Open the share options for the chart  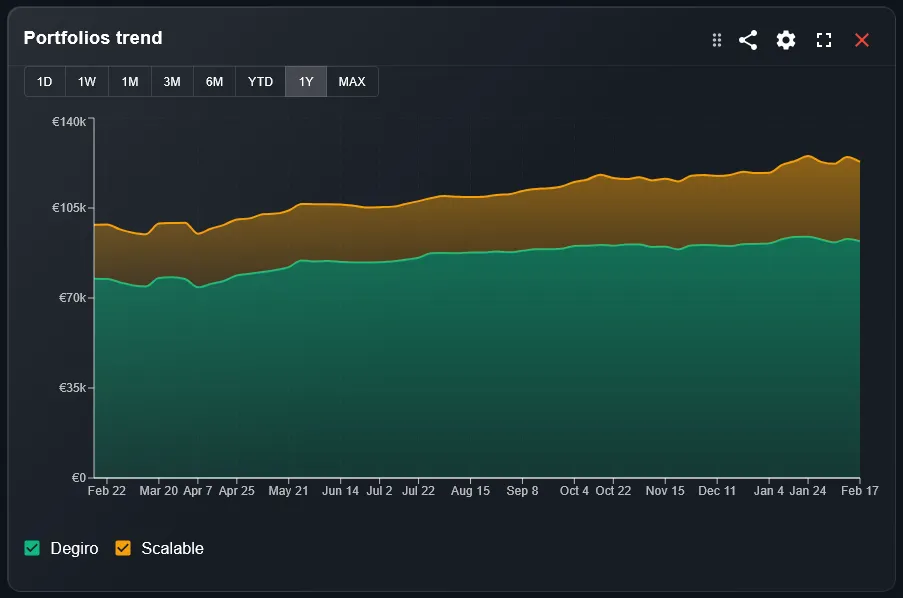(747, 40)
